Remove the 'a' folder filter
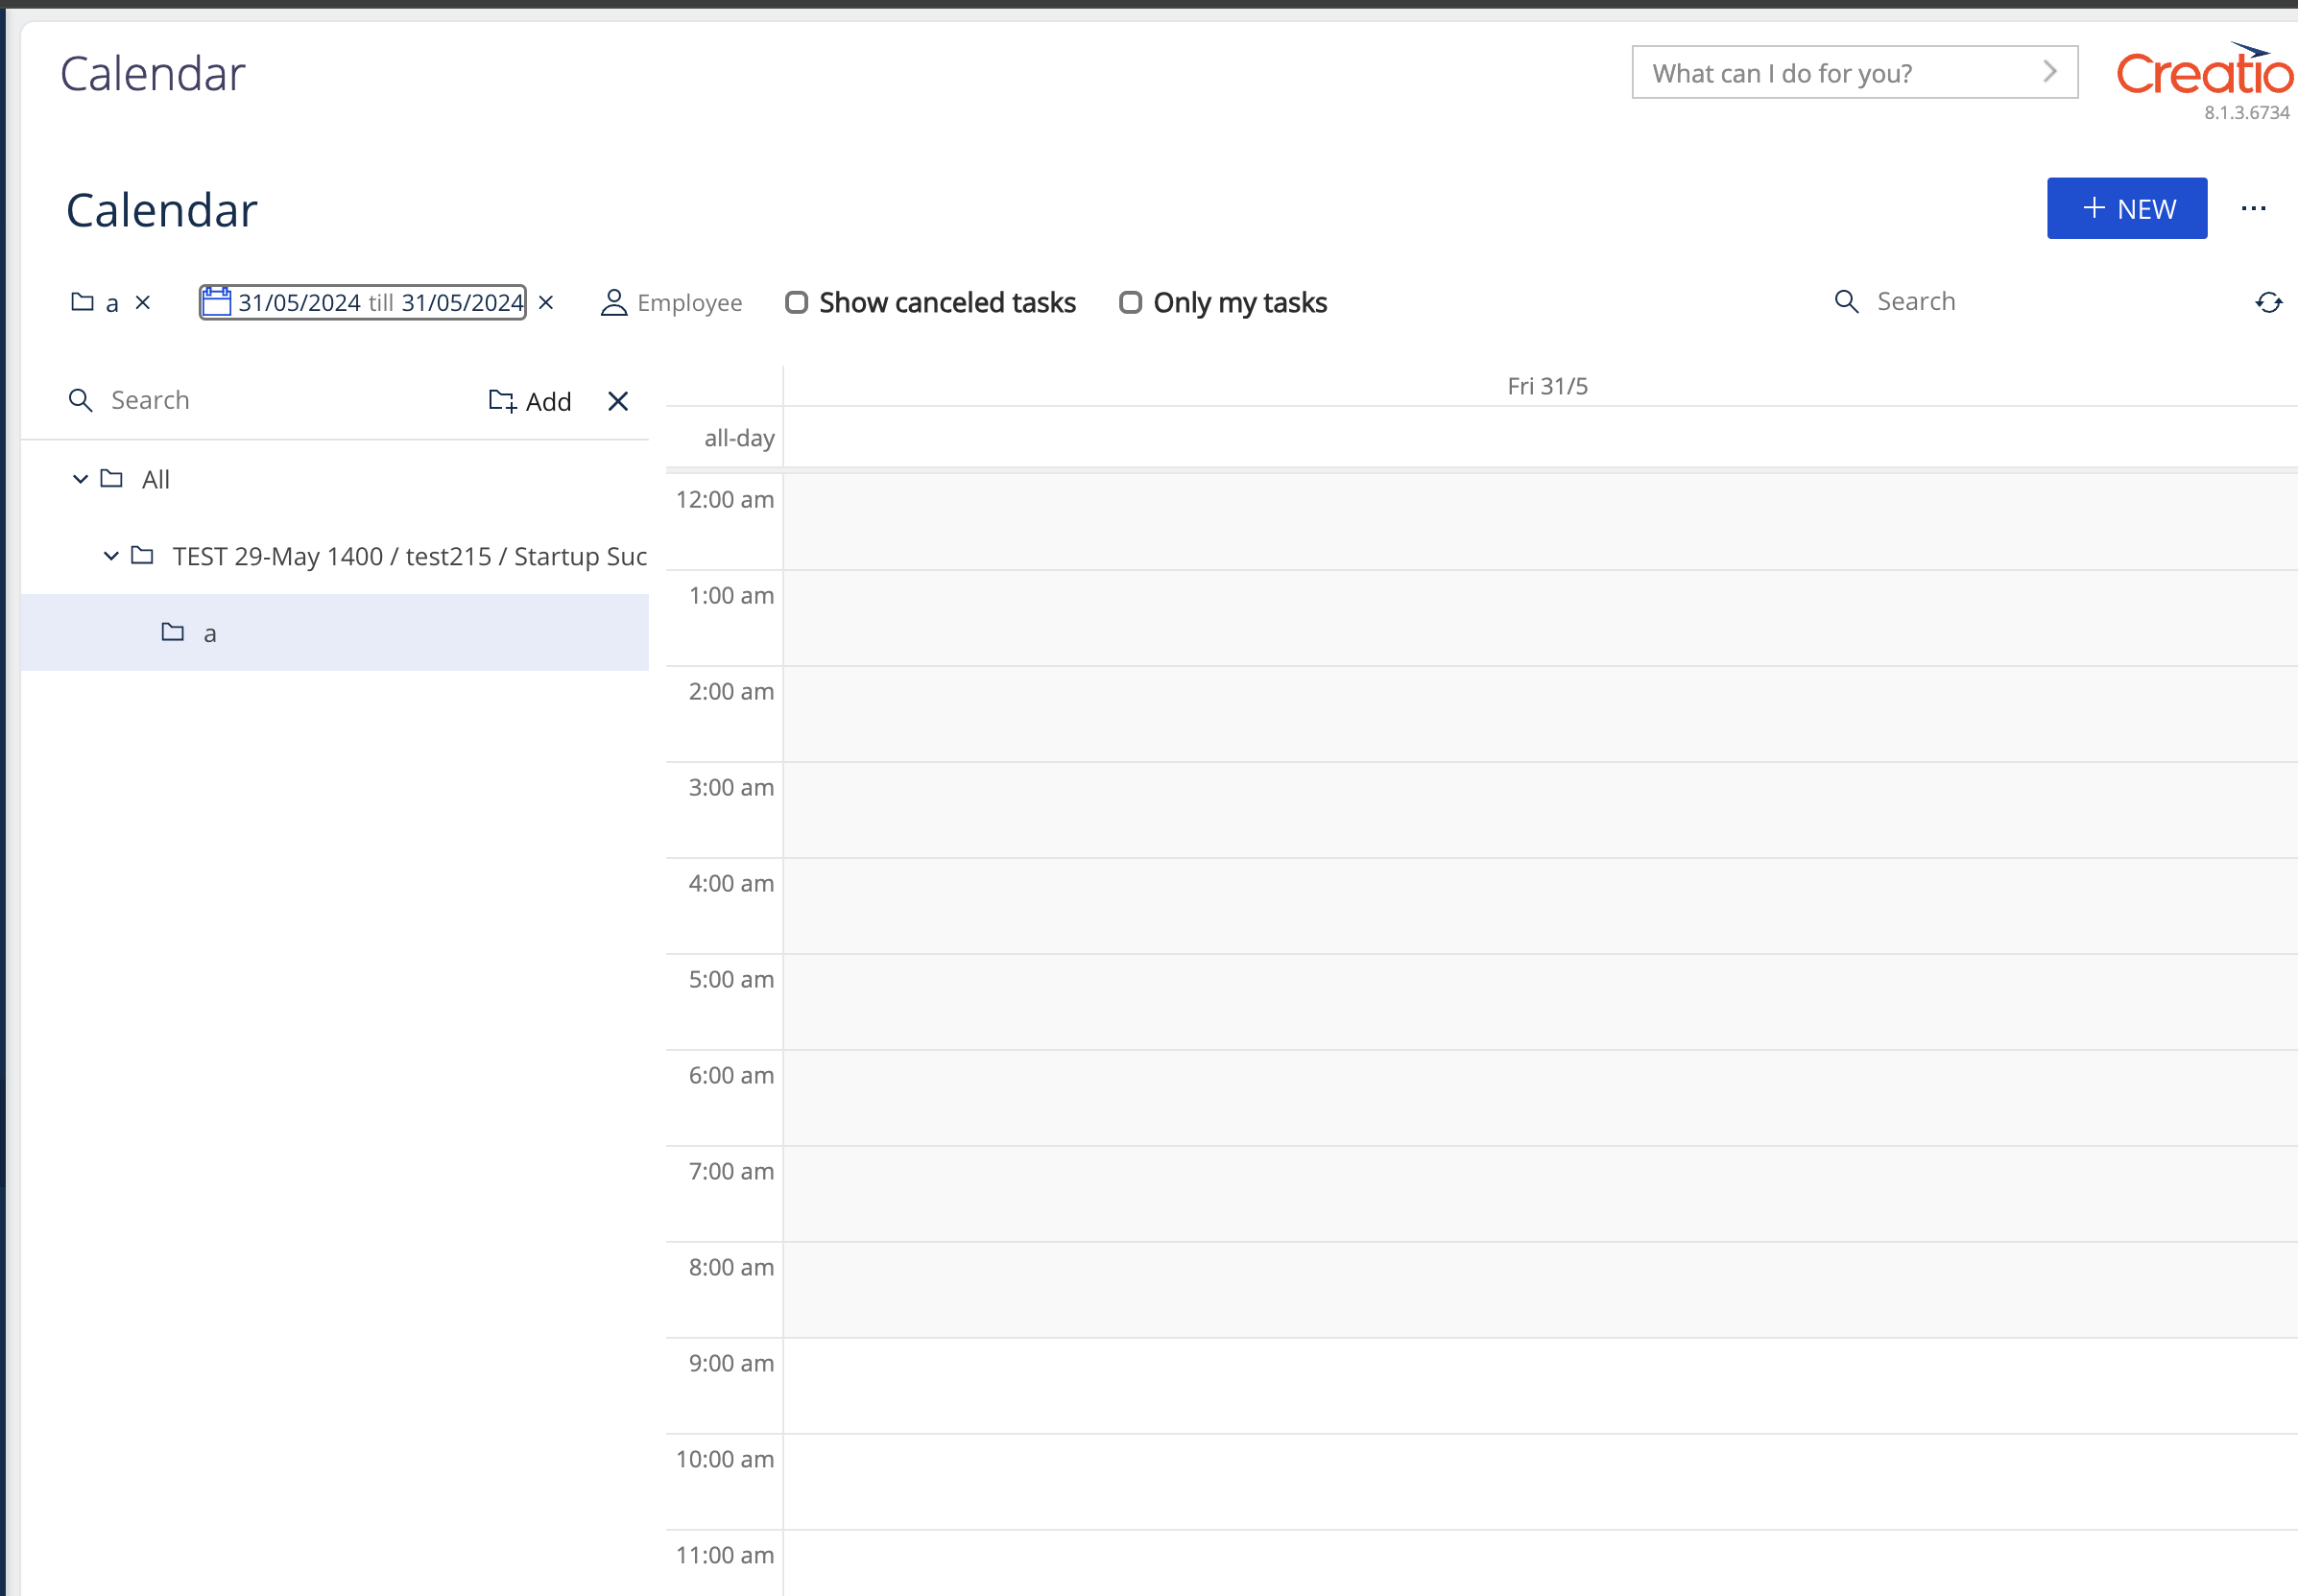This screenshot has width=2298, height=1596. pyautogui.click(x=144, y=302)
